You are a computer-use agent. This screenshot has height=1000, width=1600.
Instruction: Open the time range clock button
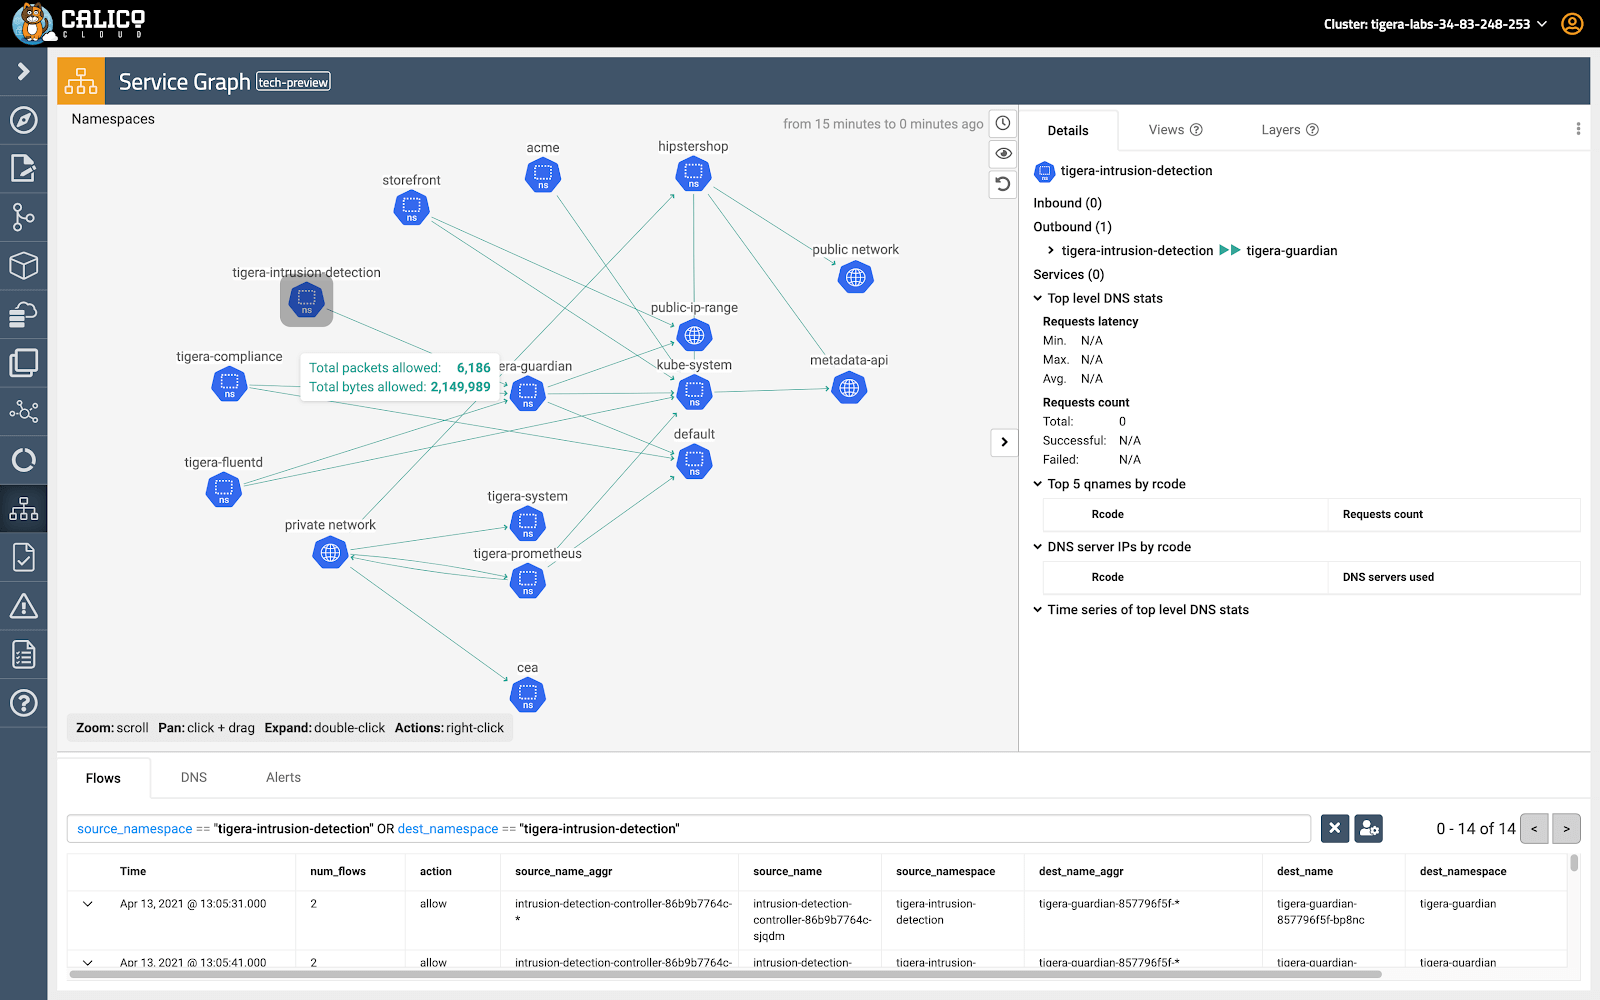[1003, 124]
